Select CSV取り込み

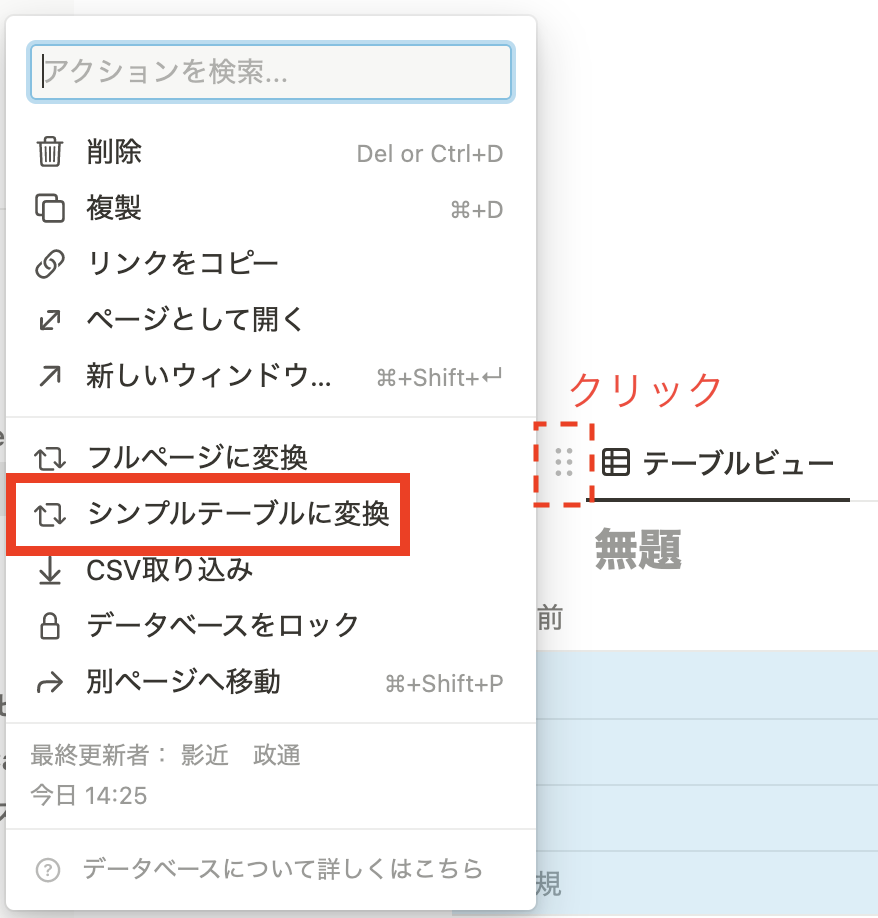coord(270,570)
